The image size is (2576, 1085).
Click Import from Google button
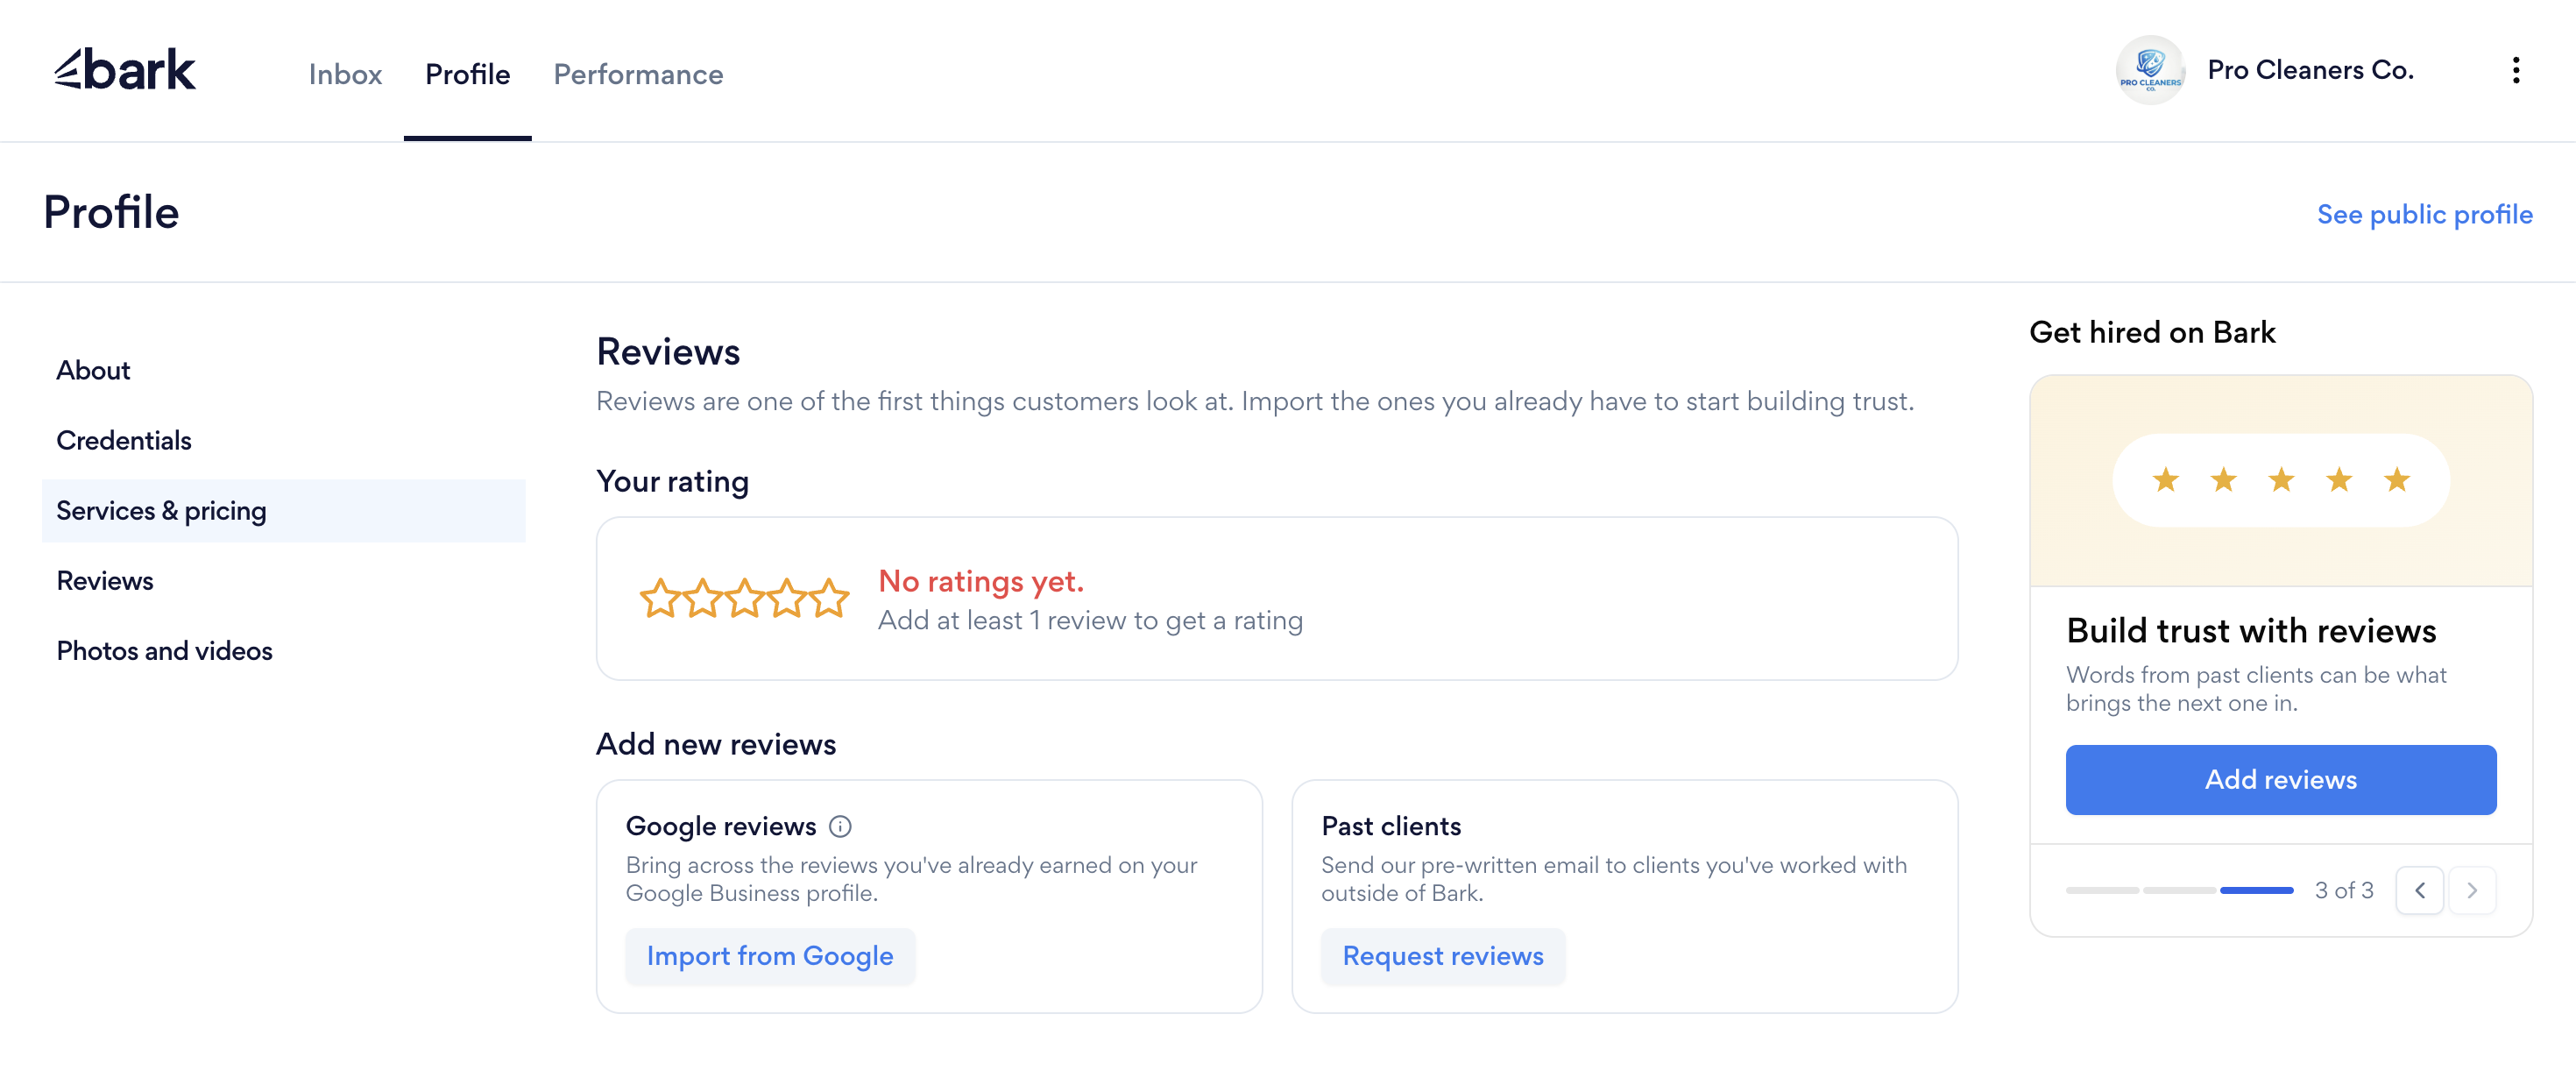point(770,956)
